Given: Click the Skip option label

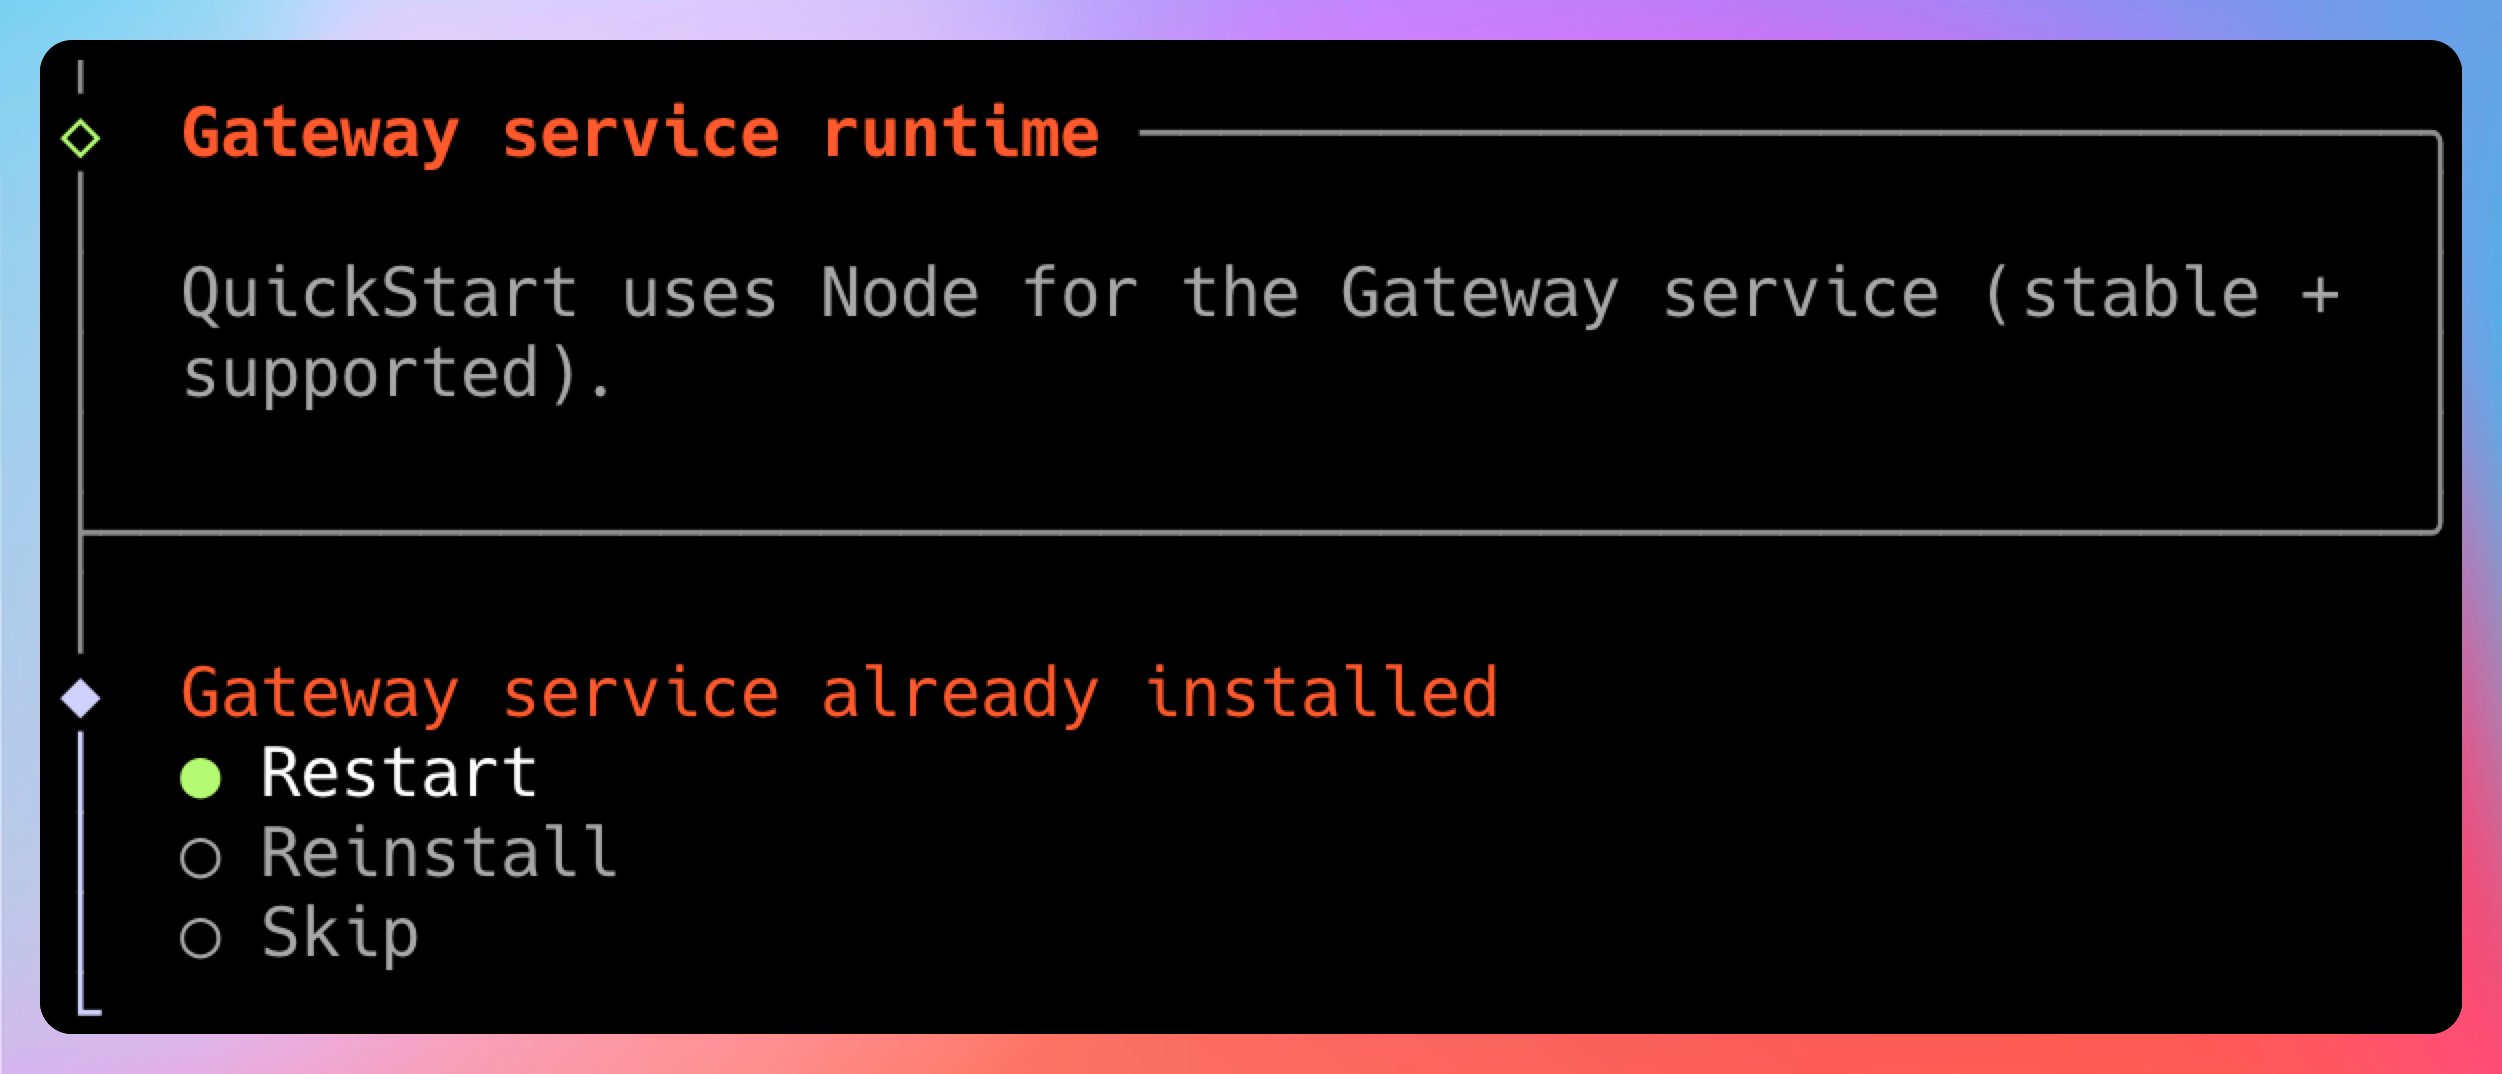Looking at the screenshot, I should (x=339, y=933).
